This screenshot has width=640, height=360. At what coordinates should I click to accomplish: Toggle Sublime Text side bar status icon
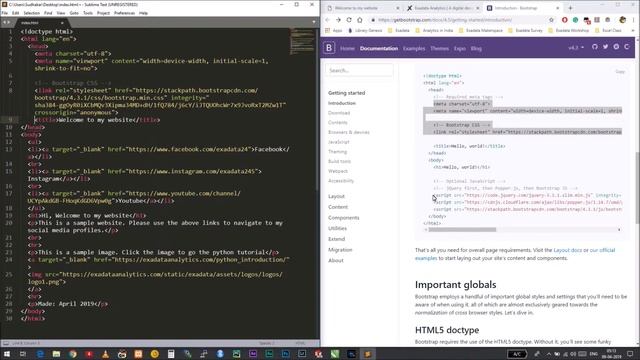(x=5, y=343)
